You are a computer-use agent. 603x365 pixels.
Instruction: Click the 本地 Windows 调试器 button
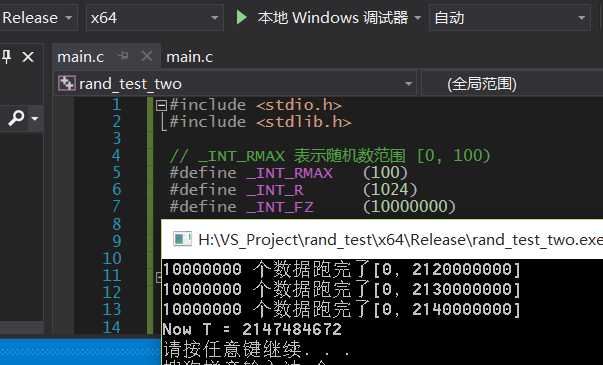coord(333,18)
